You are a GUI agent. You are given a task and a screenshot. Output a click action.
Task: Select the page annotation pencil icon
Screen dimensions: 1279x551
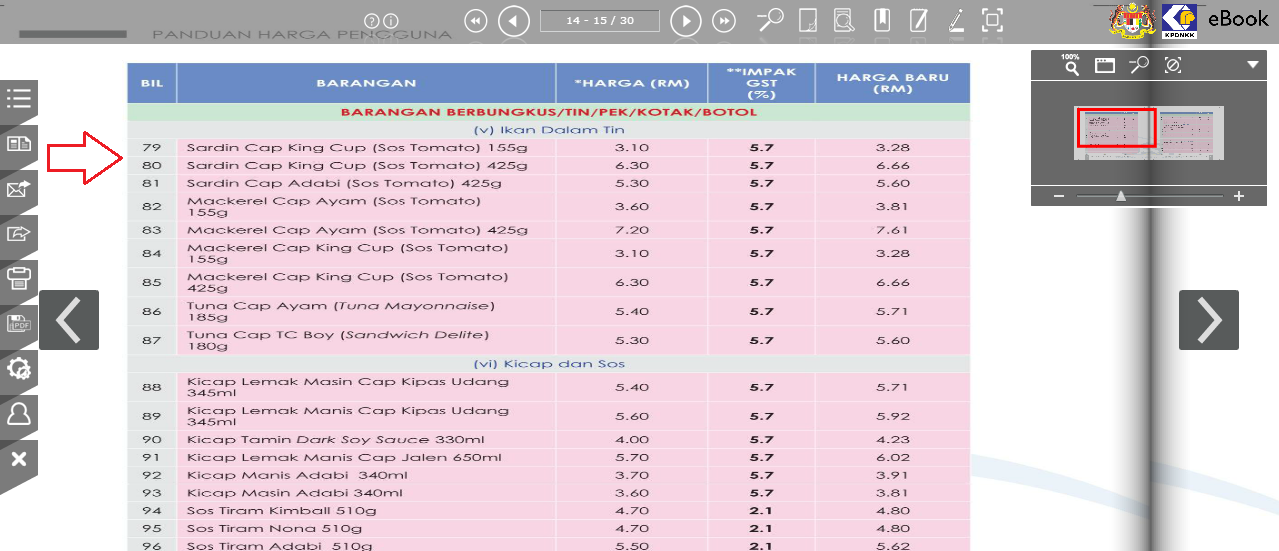[919, 20]
